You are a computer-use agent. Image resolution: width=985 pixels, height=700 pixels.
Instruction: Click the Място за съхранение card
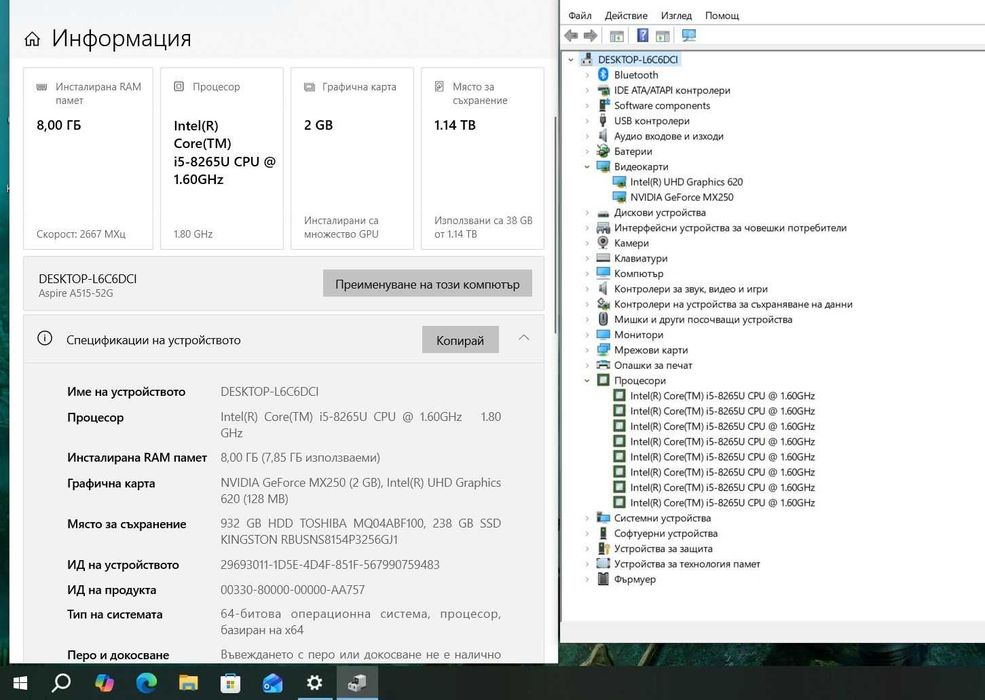click(x=482, y=158)
